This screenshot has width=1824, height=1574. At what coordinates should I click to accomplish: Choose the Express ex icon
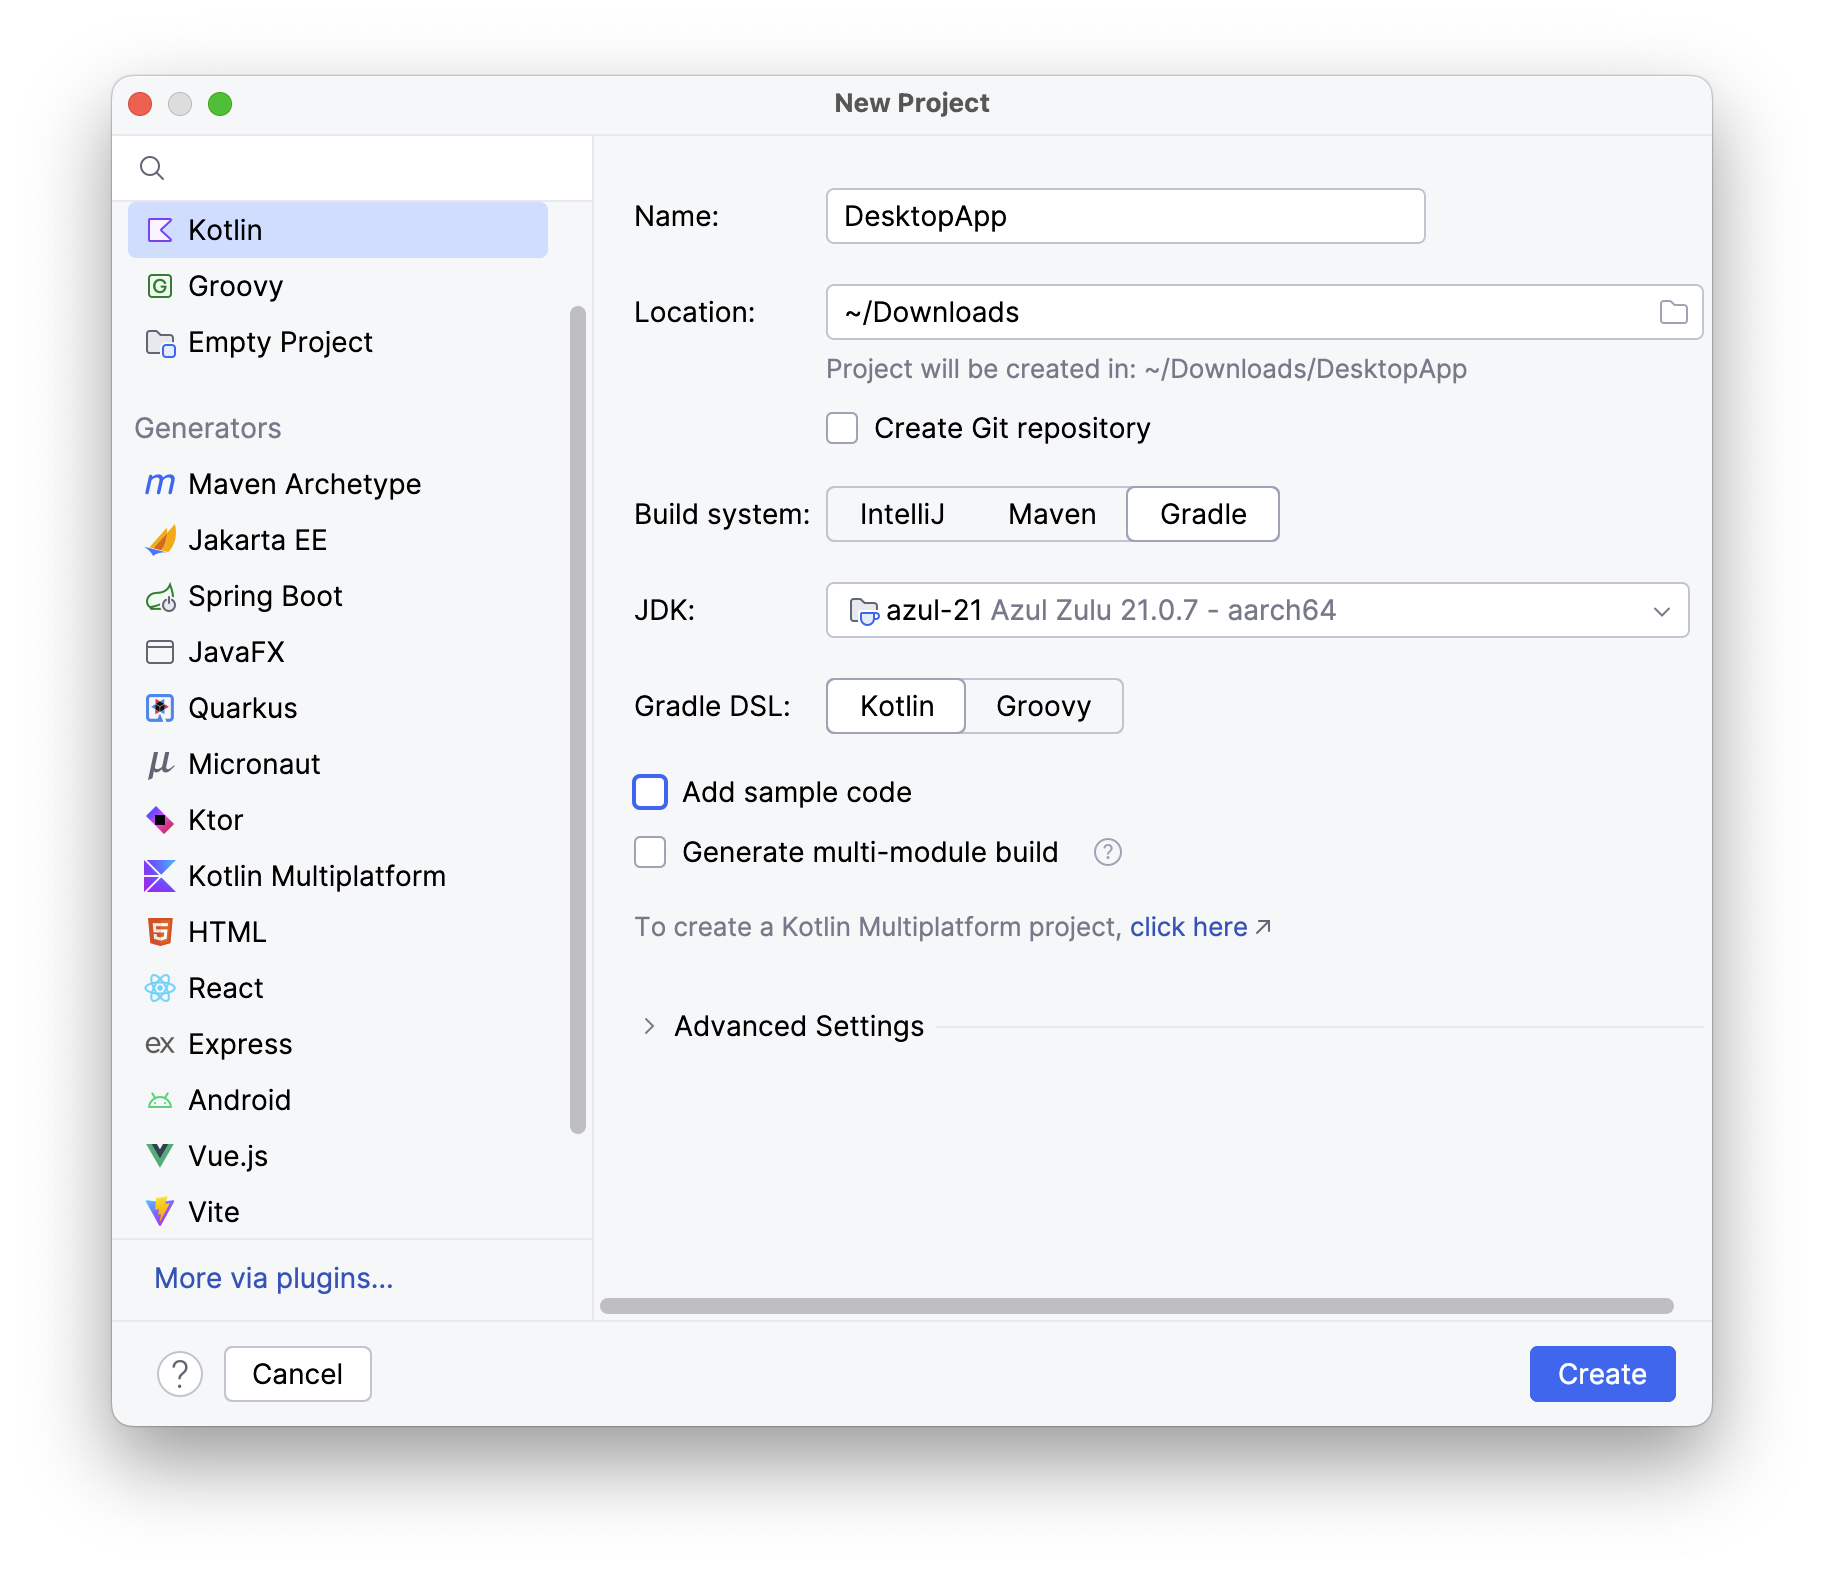click(x=160, y=1044)
